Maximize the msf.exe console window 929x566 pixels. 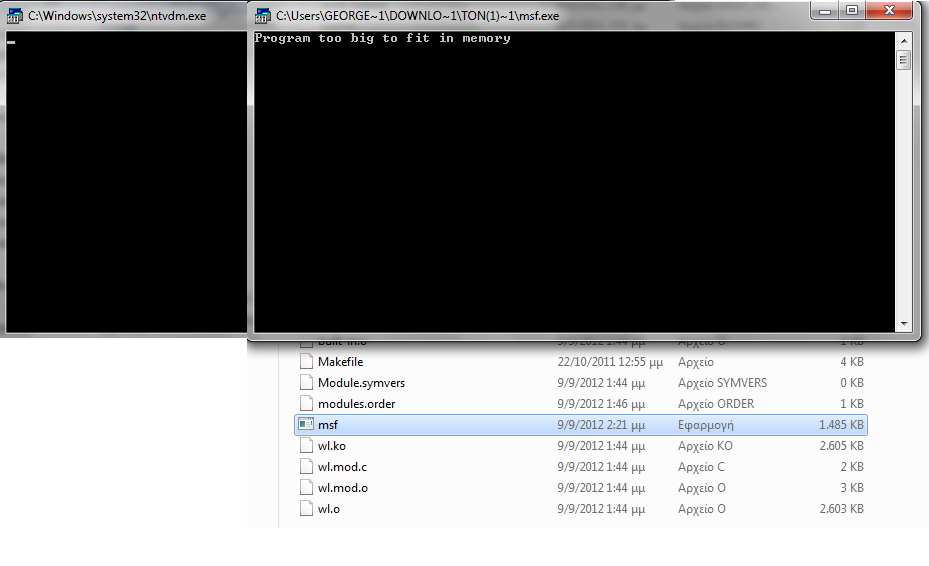pos(852,11)
